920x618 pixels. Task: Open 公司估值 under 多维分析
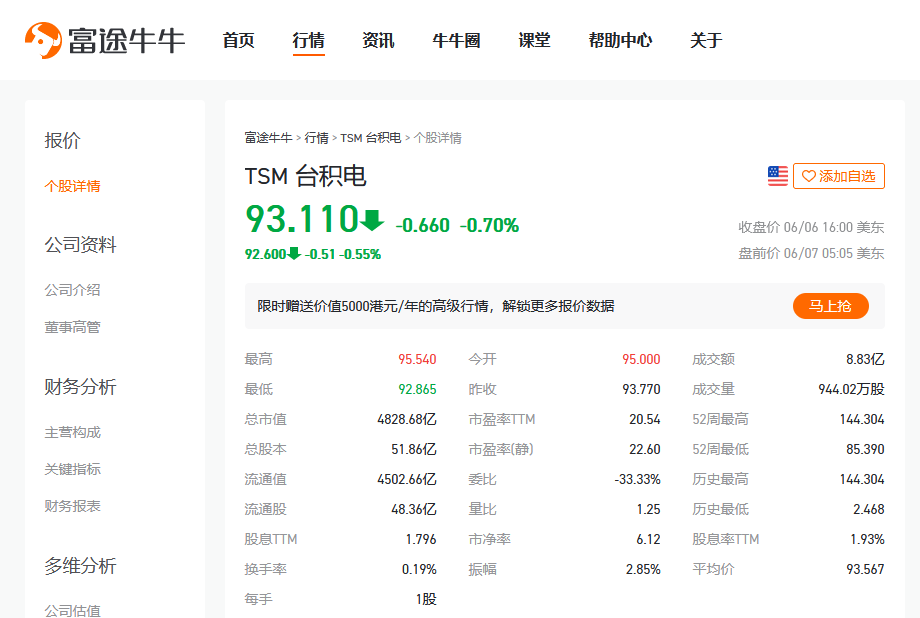click(x=75, y=610)
